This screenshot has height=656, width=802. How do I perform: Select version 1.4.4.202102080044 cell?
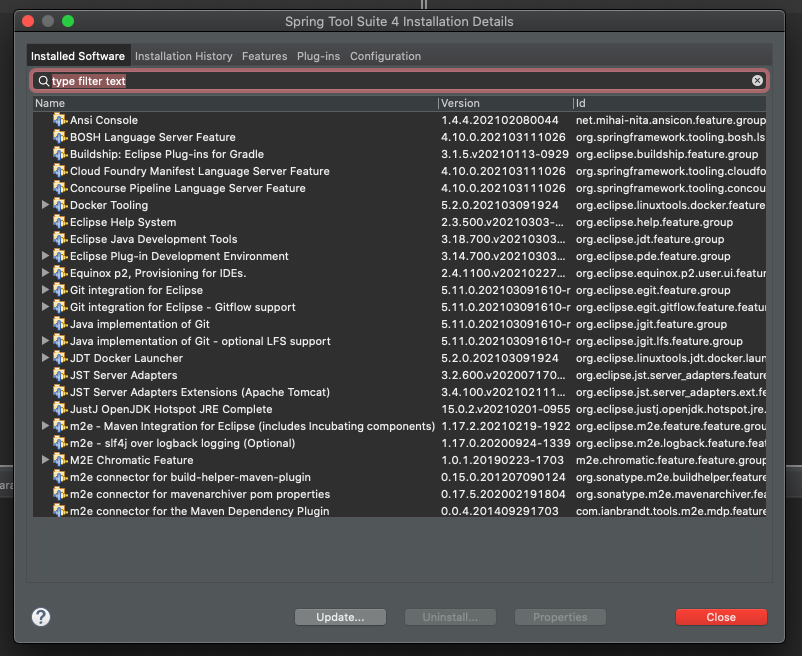pos(500,120)
